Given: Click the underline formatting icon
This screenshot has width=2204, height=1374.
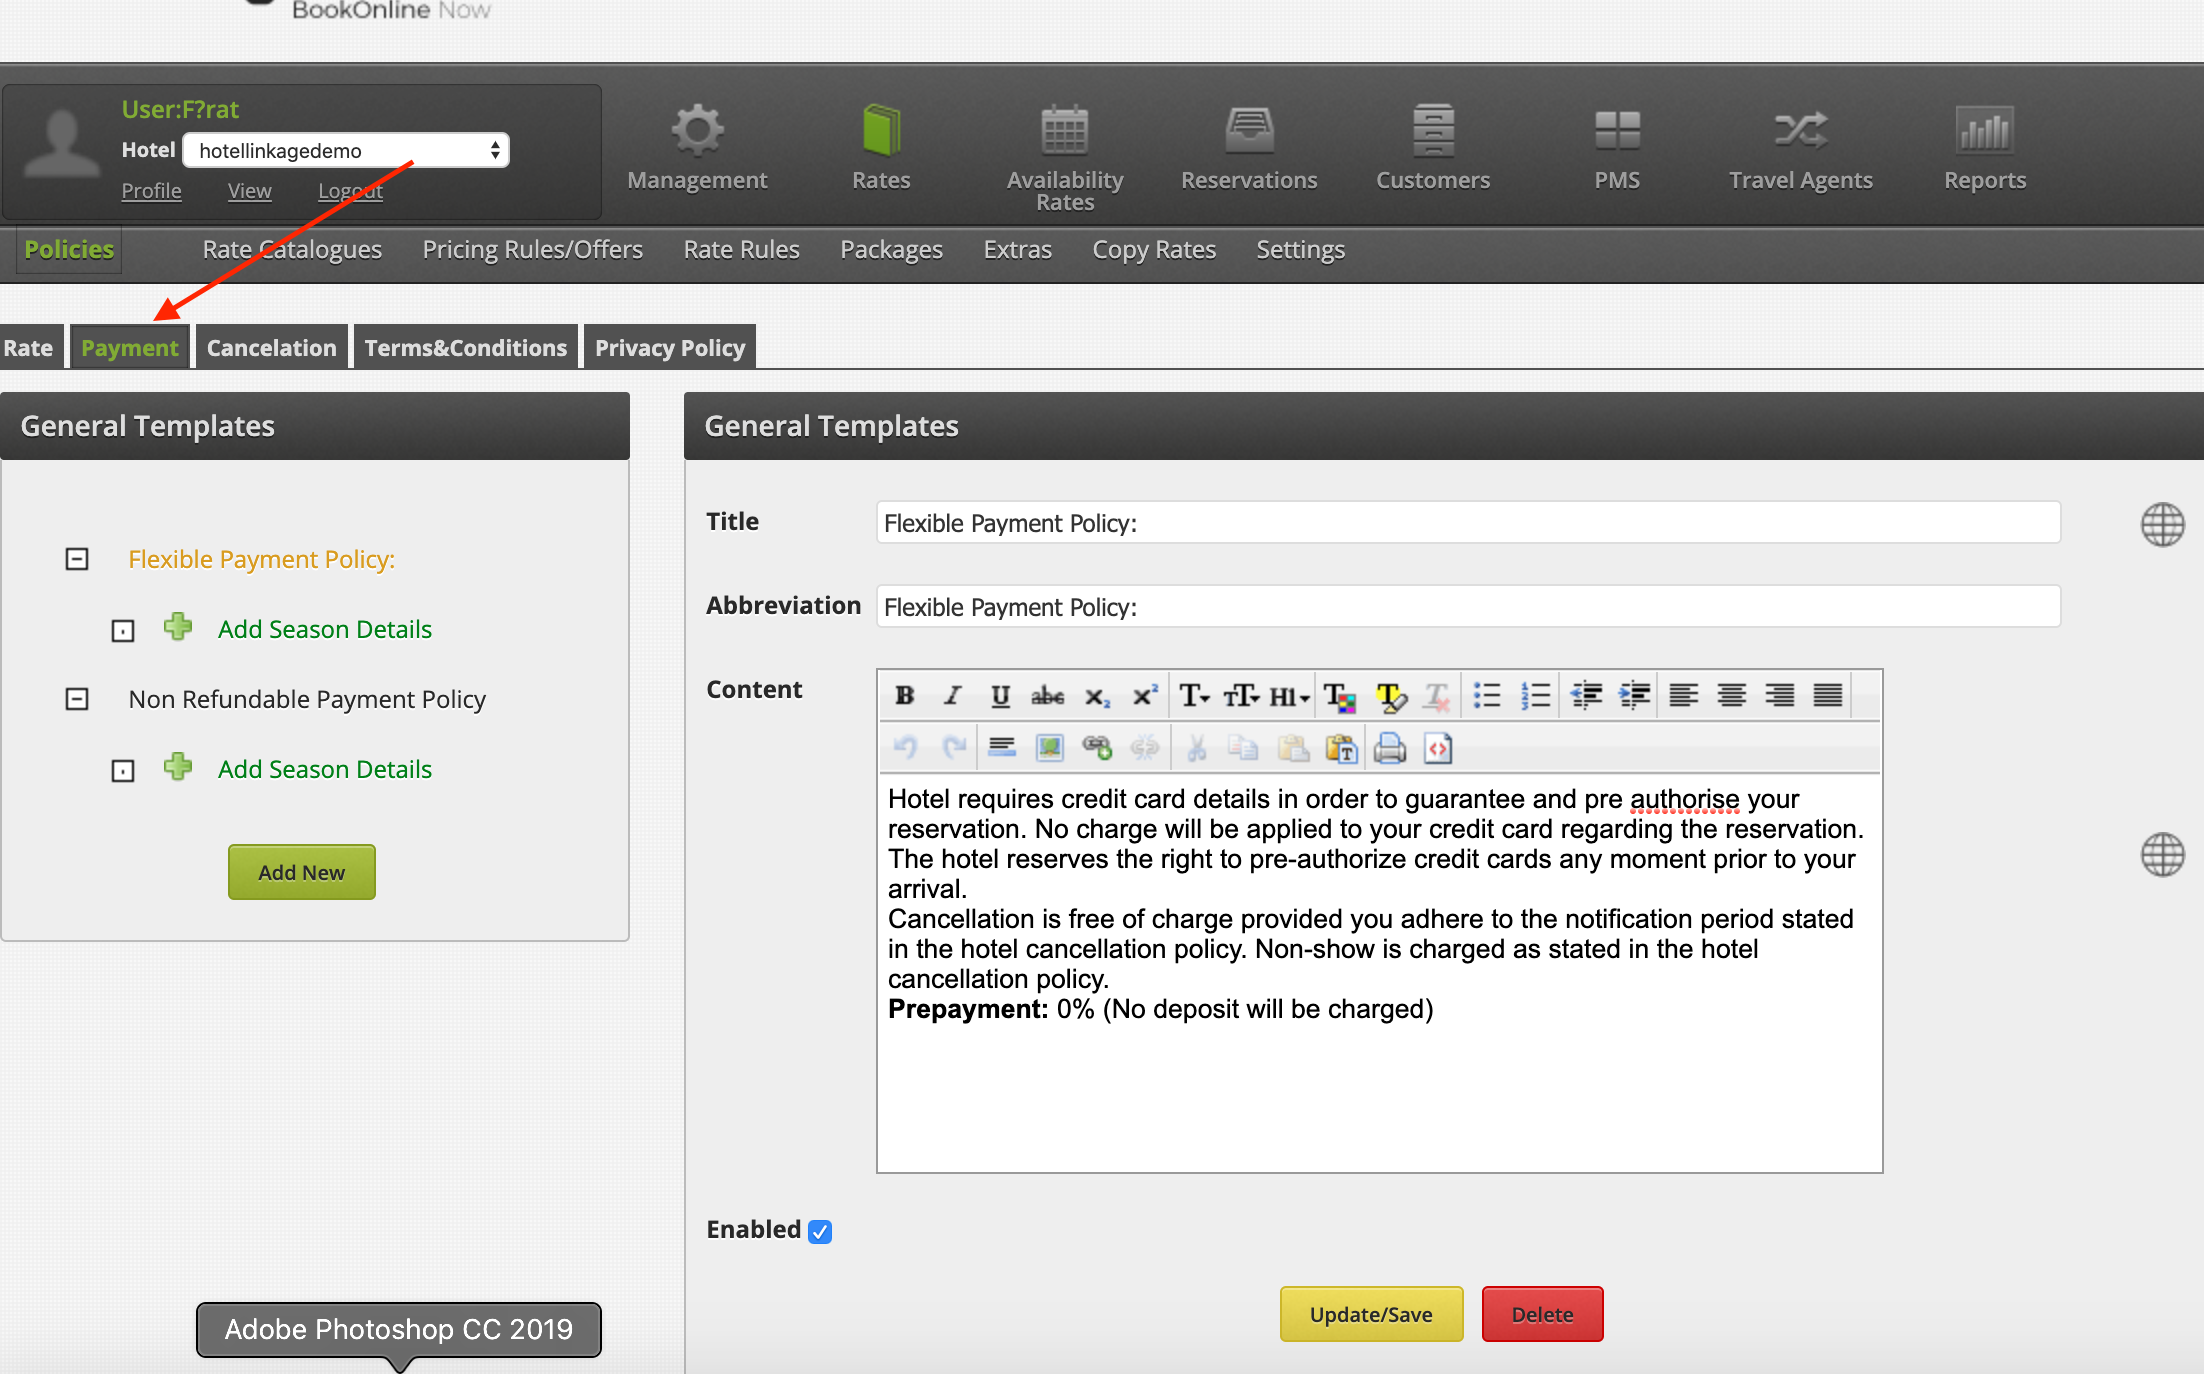Looking at the screenshot, I should pyautogui.click(x=999, y=696).
